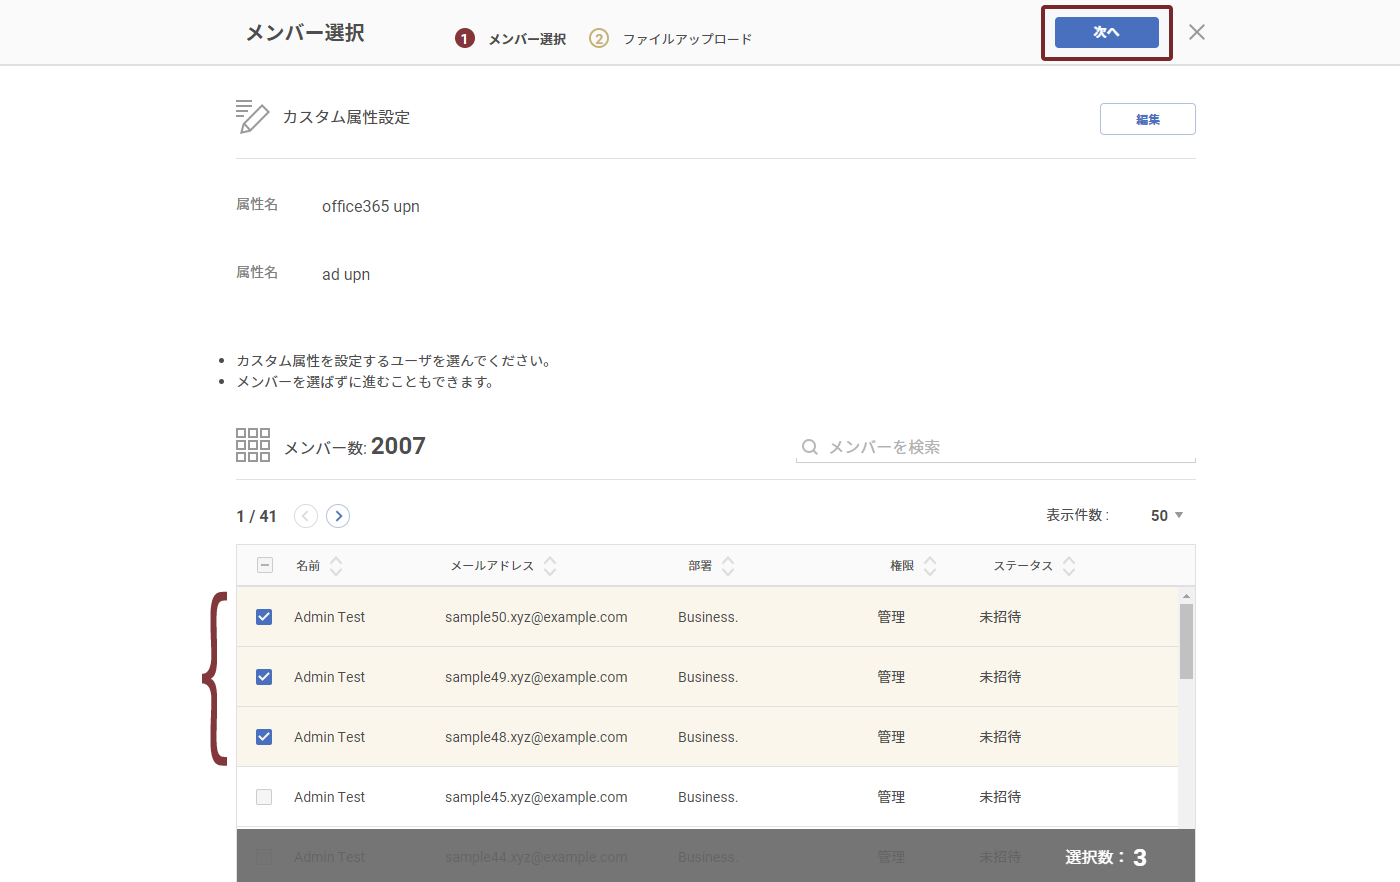This screenshot has height=882, width=1400.
Task: Close the メンバー選択 dialog with X
Action: (x=1196, y=32)
